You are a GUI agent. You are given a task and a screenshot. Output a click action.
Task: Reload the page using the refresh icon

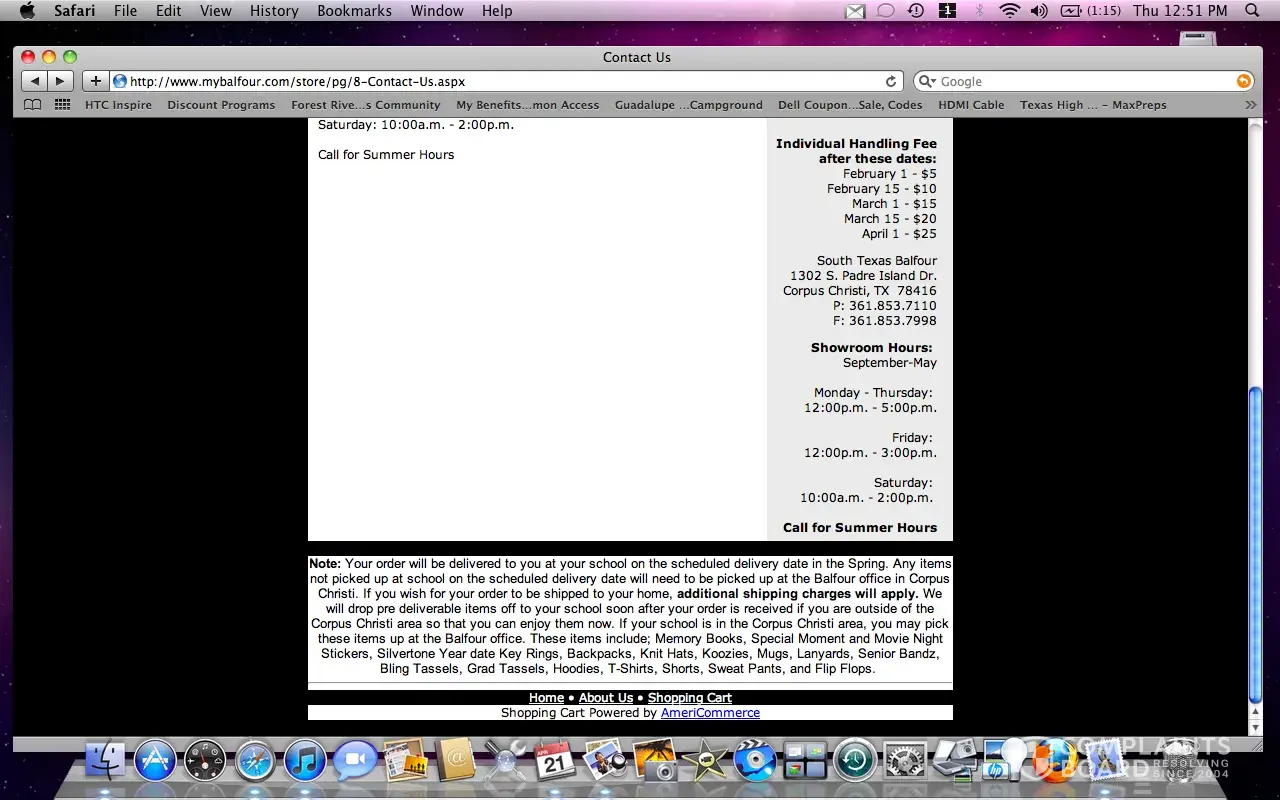[891, 81]
